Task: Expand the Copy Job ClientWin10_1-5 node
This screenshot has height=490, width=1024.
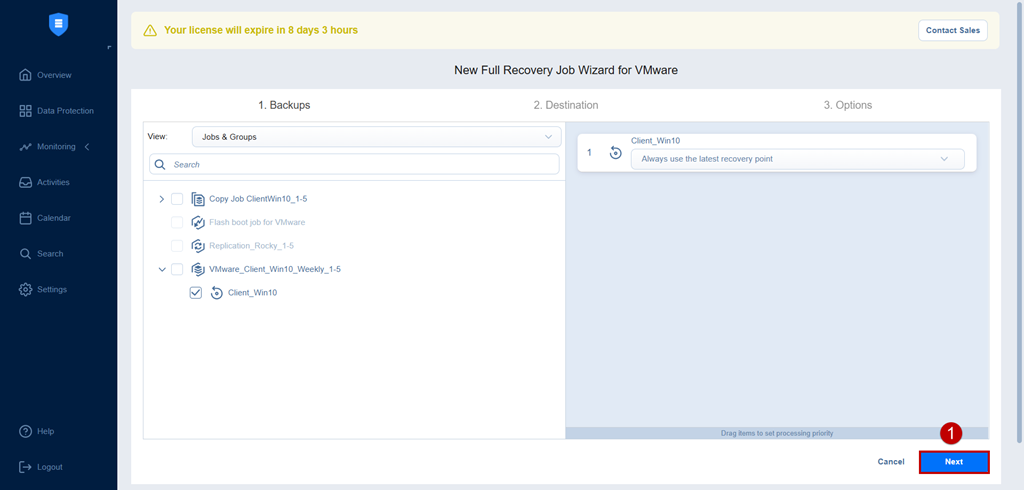Action: pyautogui.click(x=162, y=199)
